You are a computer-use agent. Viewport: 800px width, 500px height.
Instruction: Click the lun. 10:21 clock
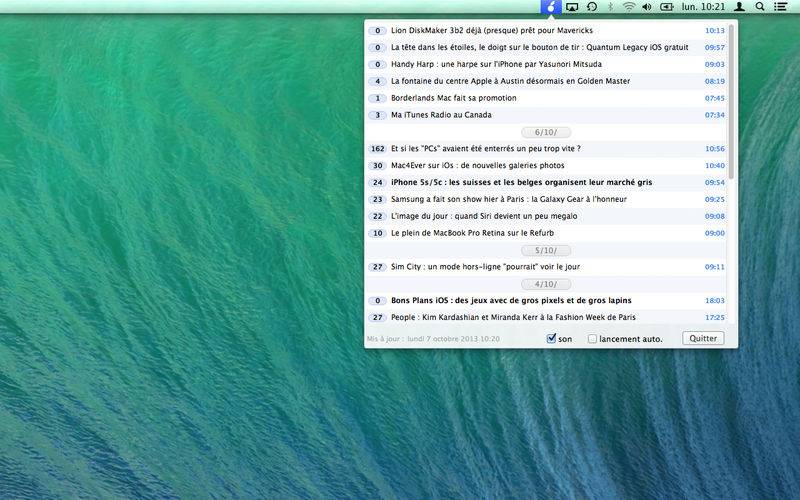[x=703, y=7]
